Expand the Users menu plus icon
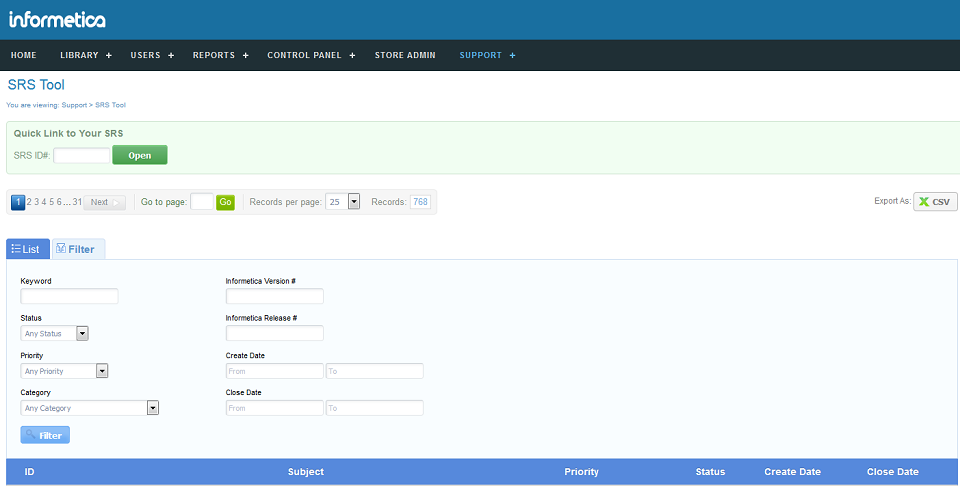This screenshot has height=486, width=960. click(171, 55)
